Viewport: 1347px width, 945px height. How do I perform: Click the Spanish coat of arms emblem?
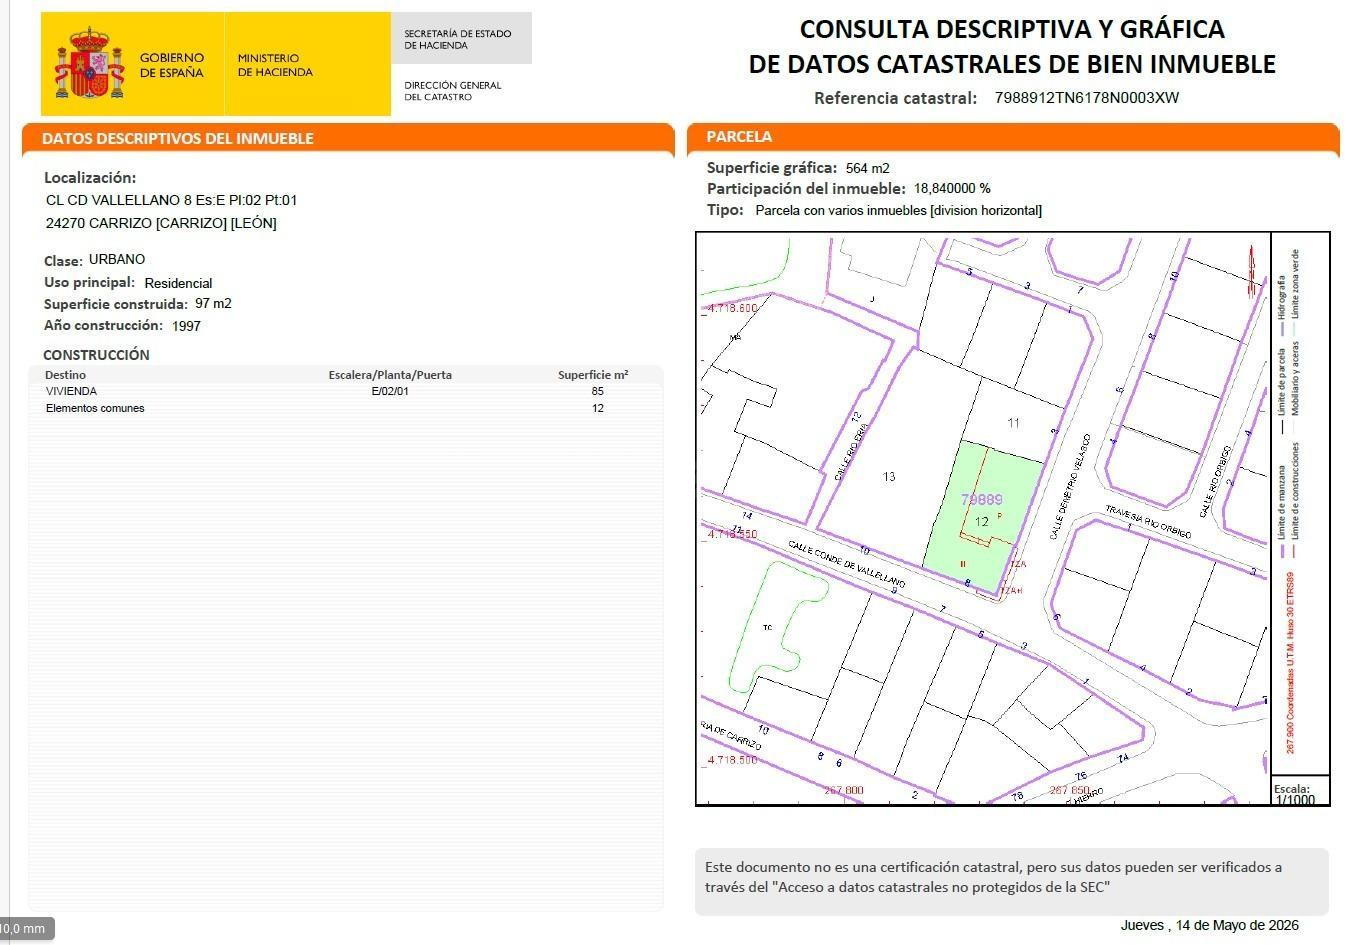pos(89,63)
